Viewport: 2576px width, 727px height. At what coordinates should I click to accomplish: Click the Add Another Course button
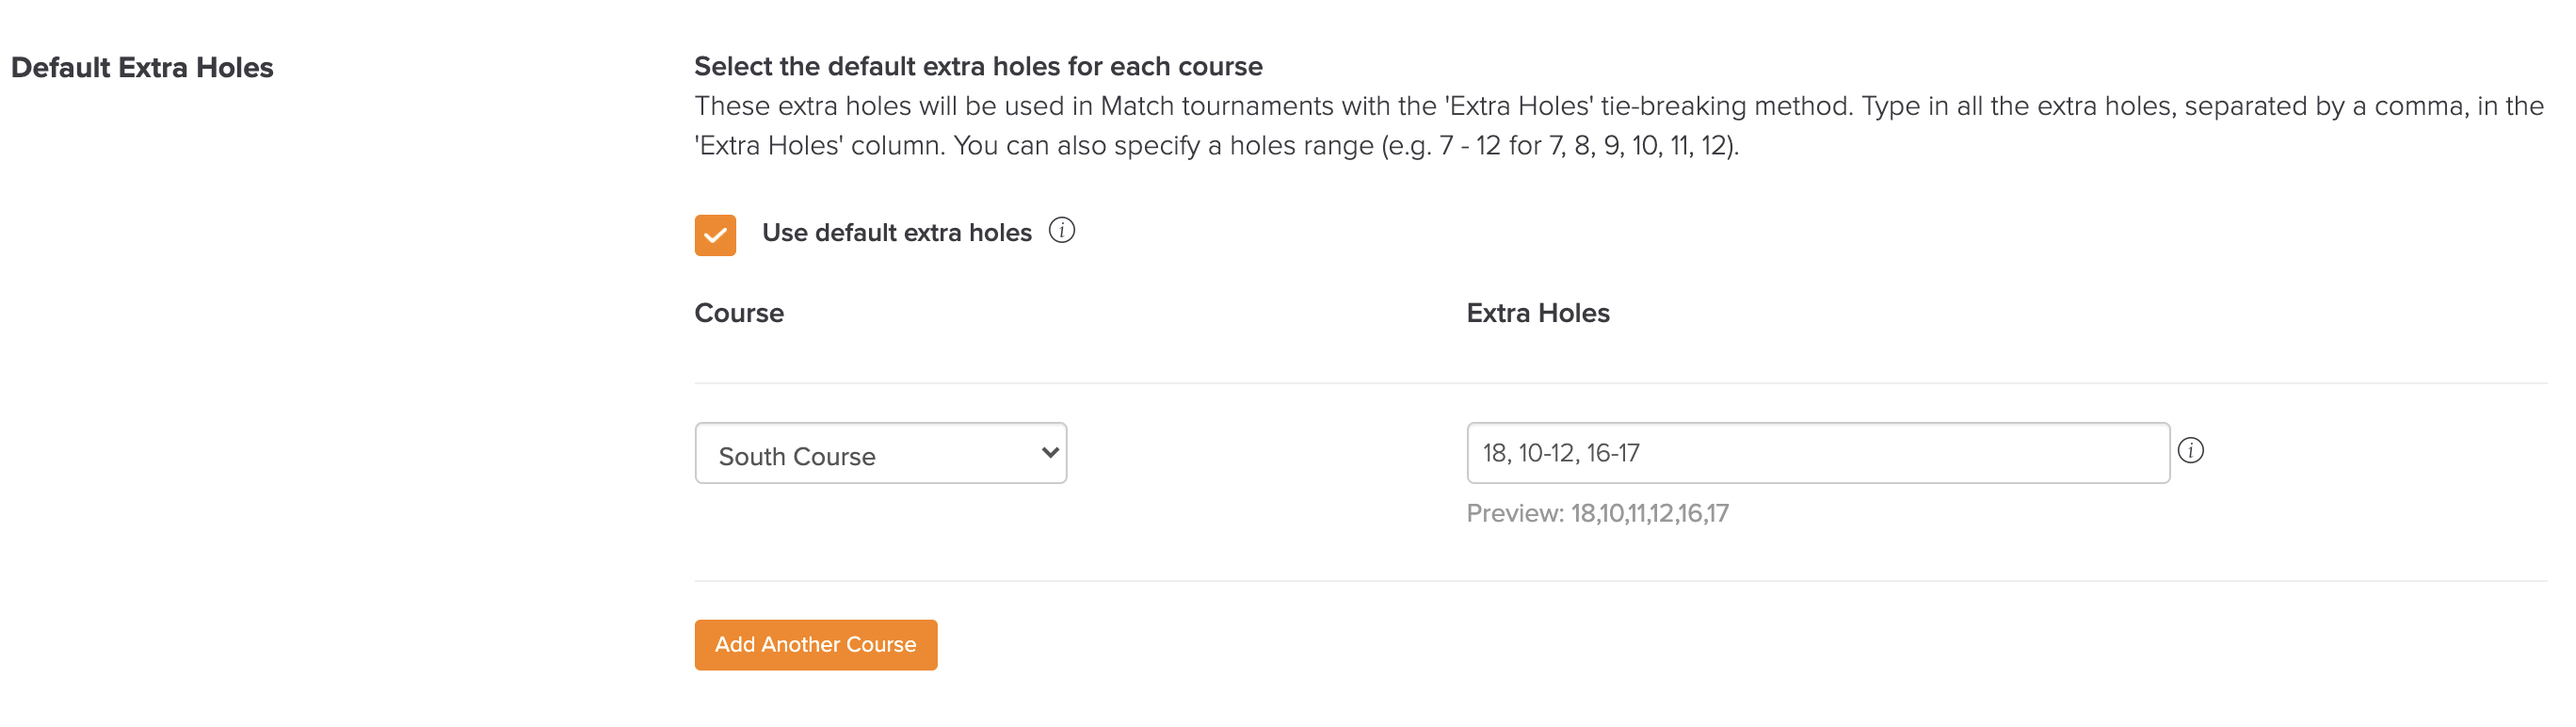(x=816, y=645)
